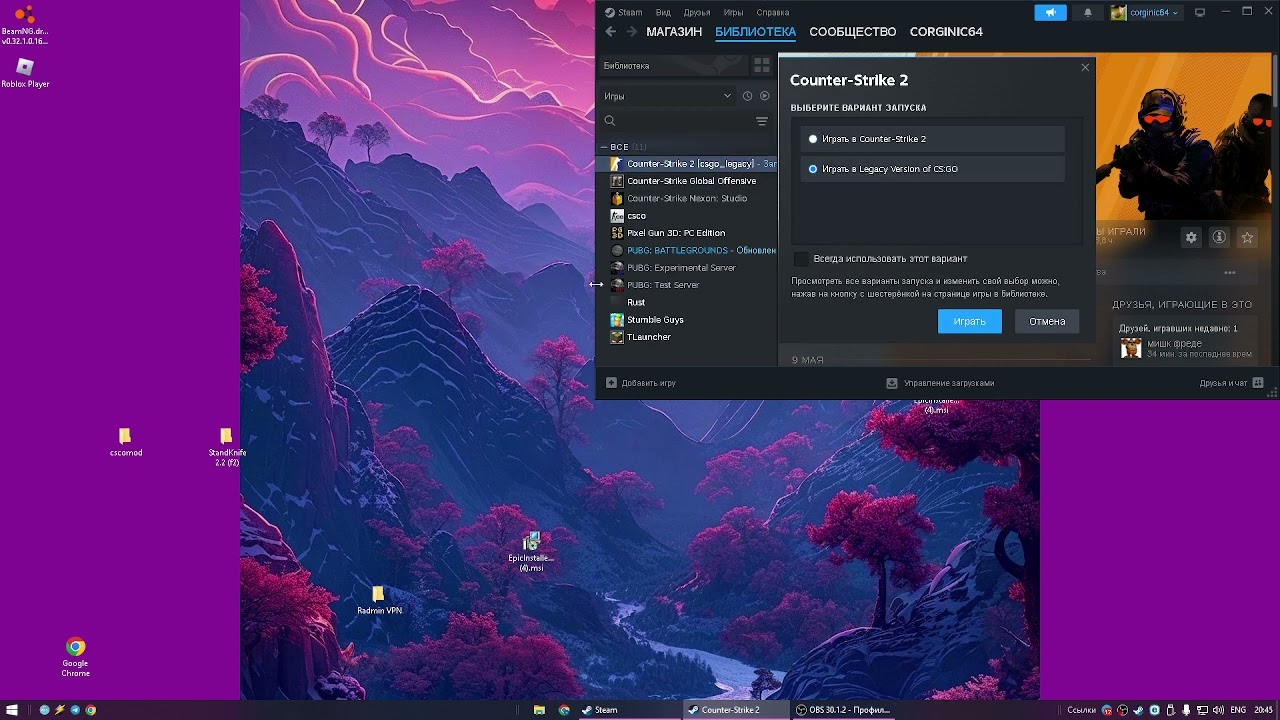Select Counter-Strike 2 [csgo_legacy] in library
Screen dimensions: 1280x720
point(688,164)
